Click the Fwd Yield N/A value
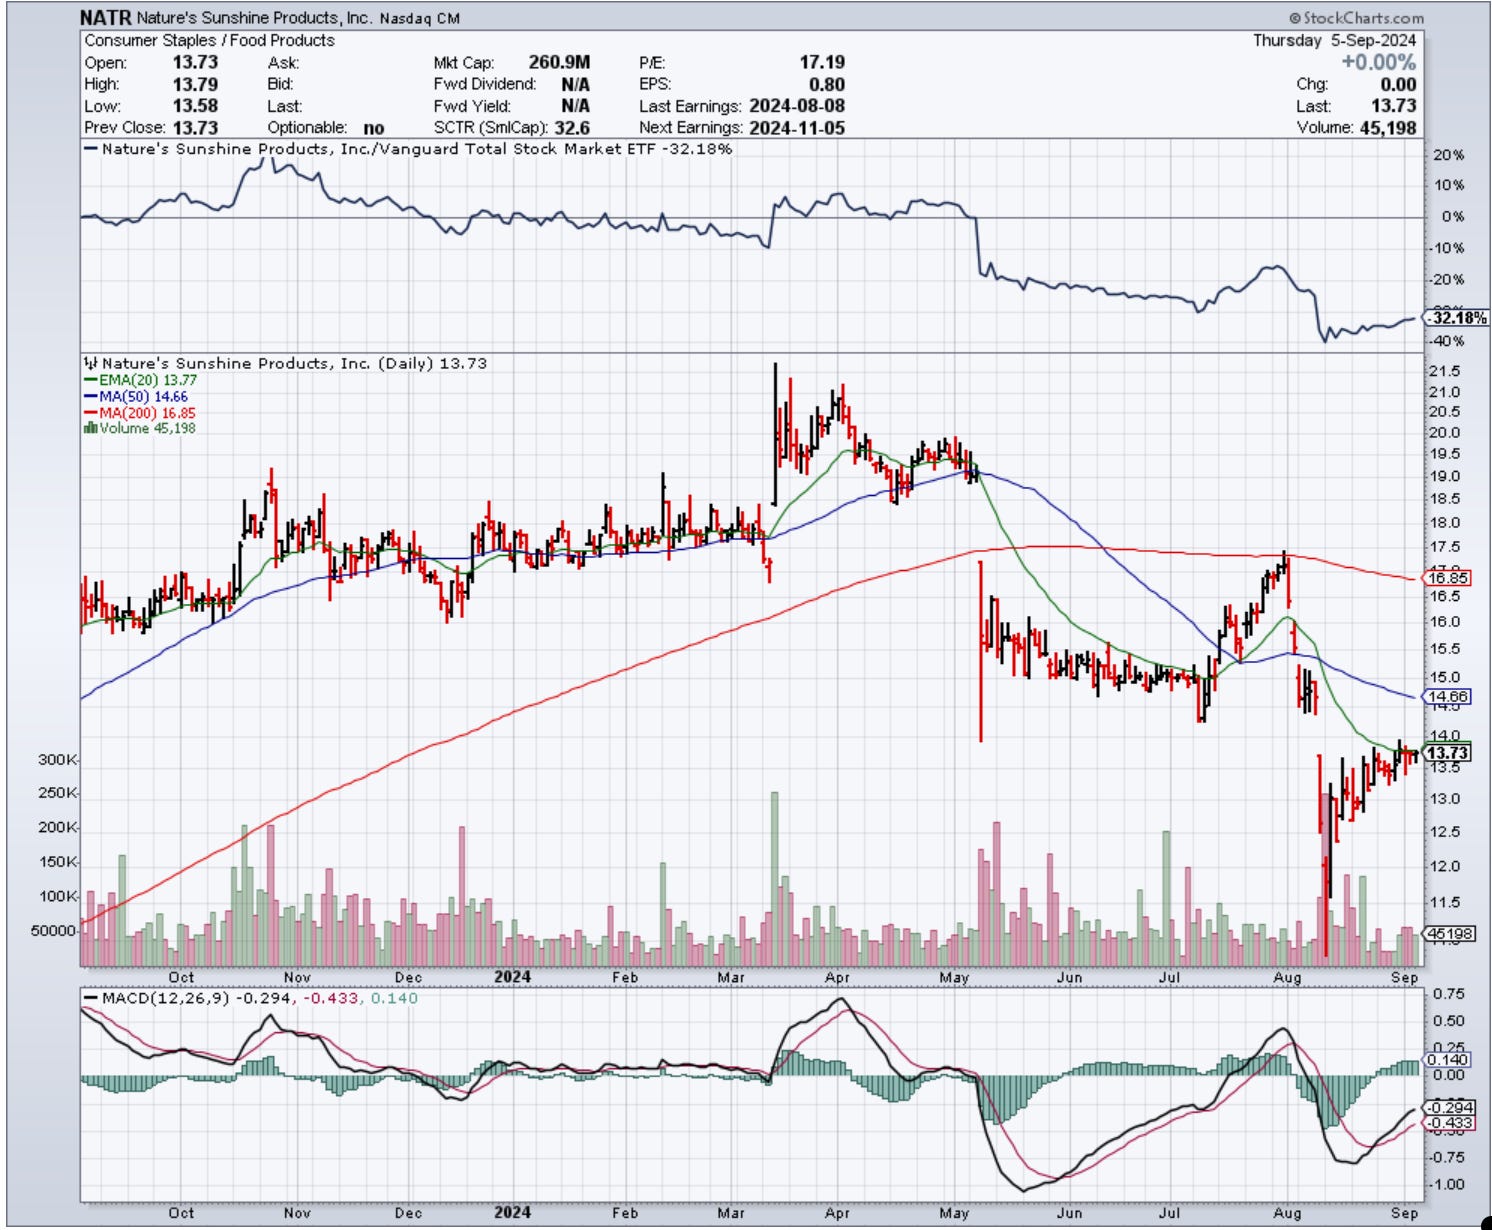Screen dimensions: 1492x1230 575,106
